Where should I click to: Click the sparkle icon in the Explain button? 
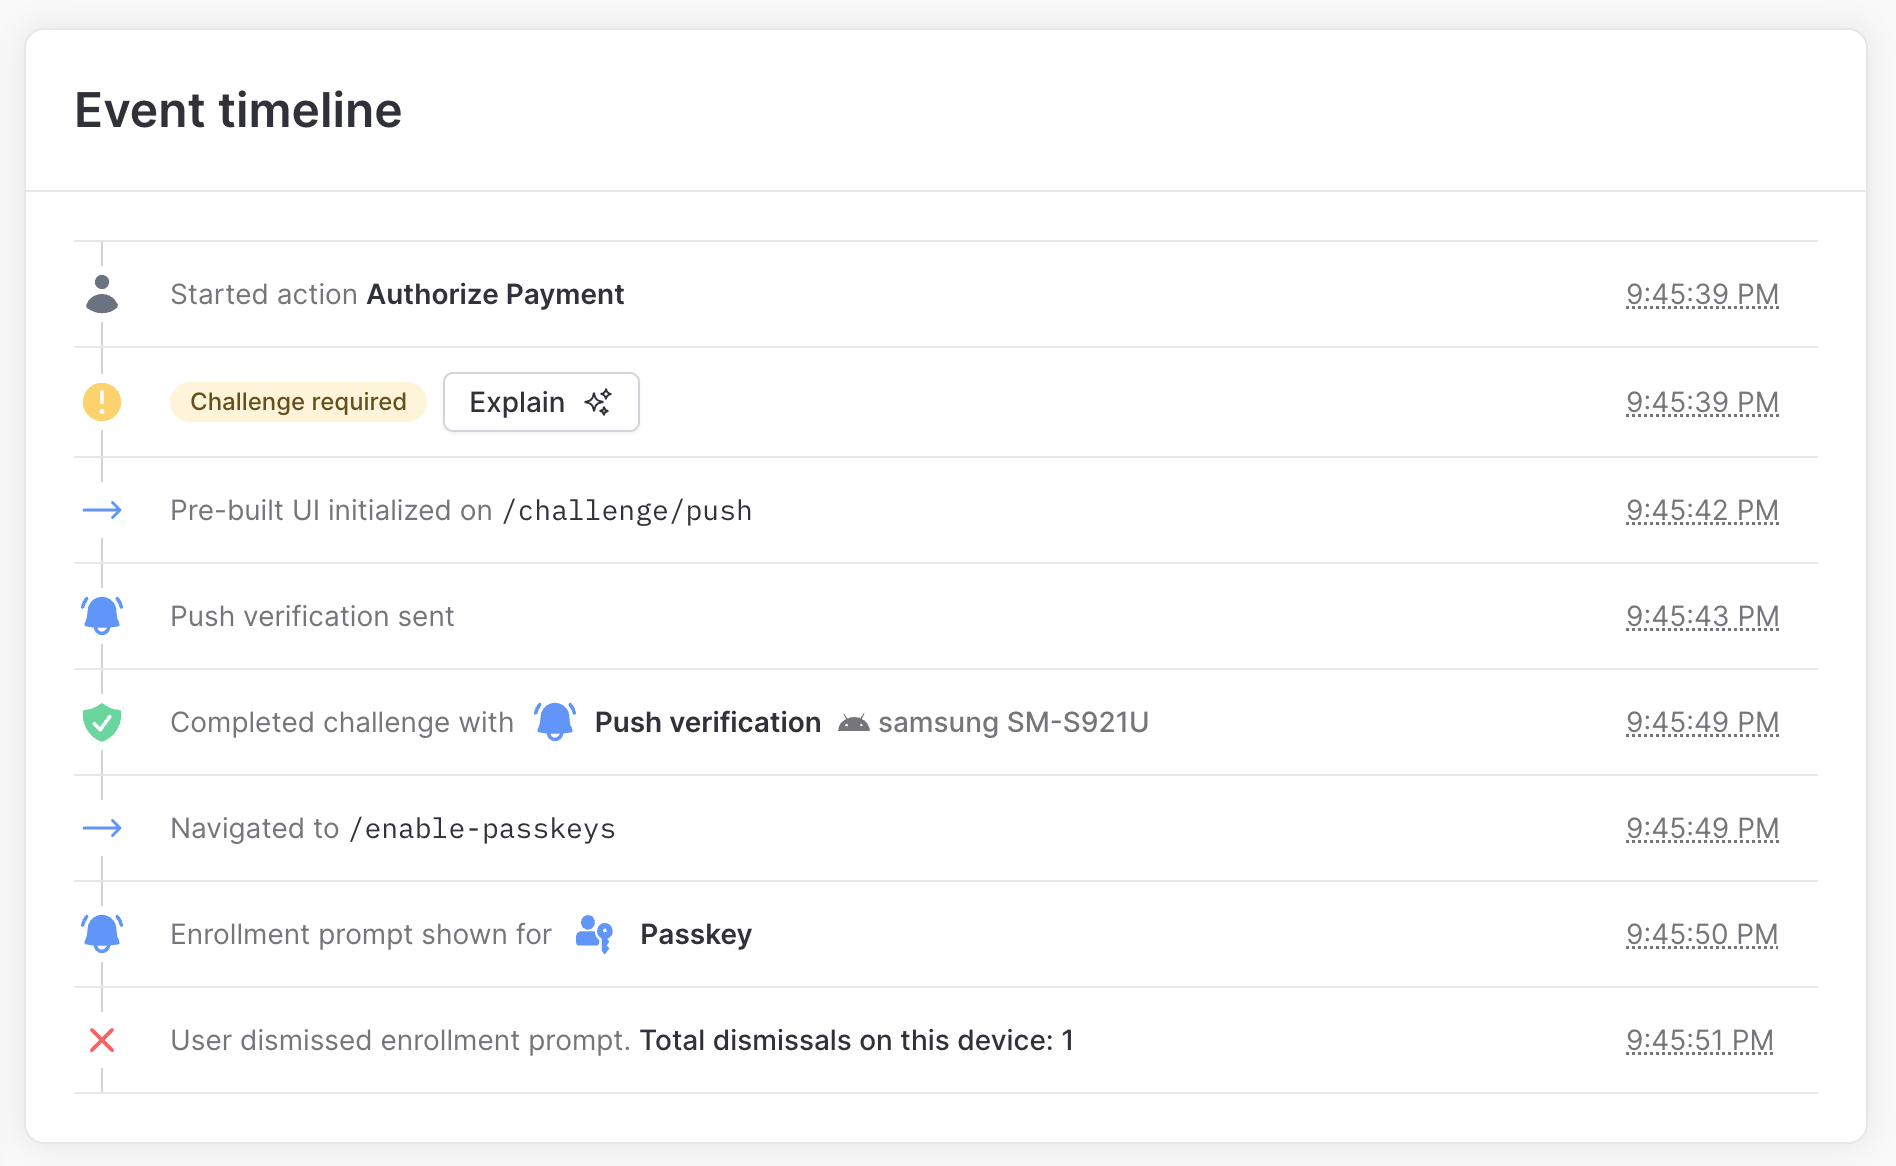598,402
